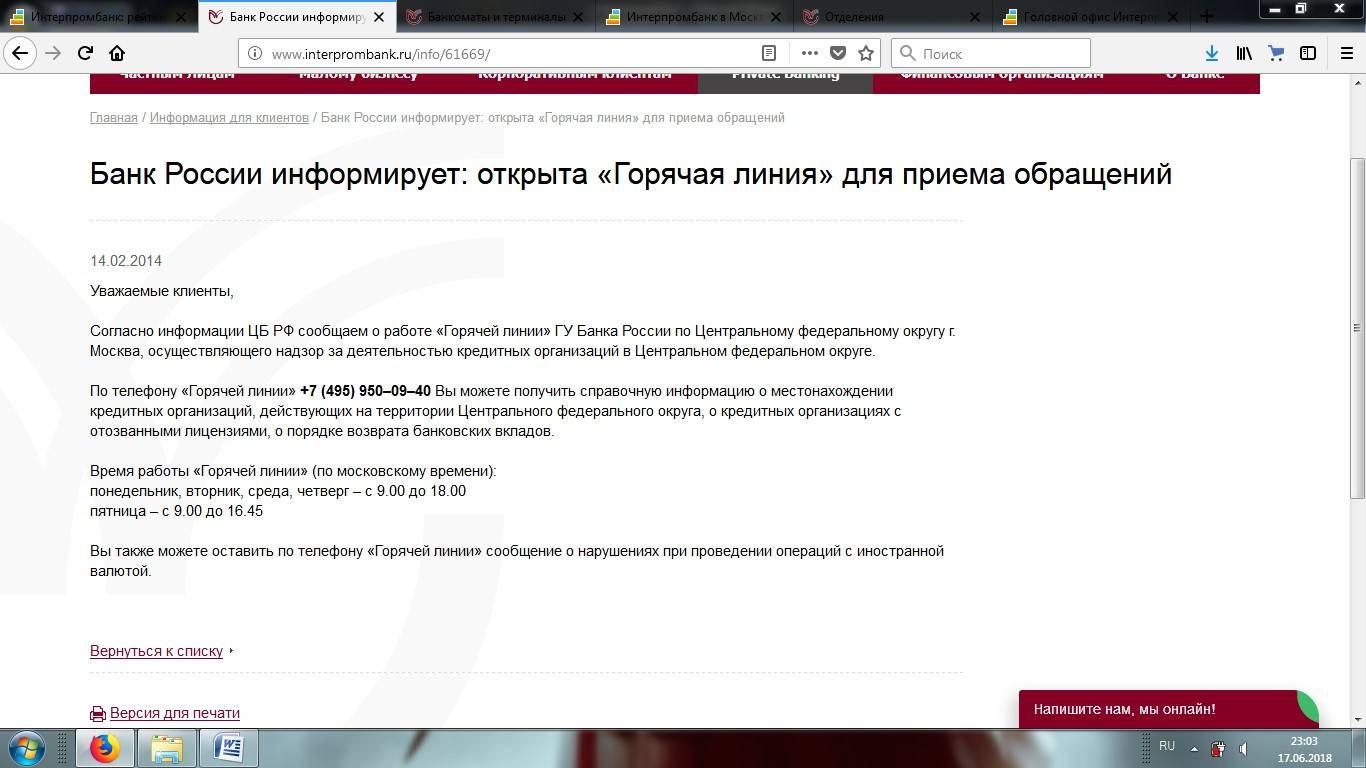
Task: Open the Library bookmarks and history icon
Action: [1244, 54]
